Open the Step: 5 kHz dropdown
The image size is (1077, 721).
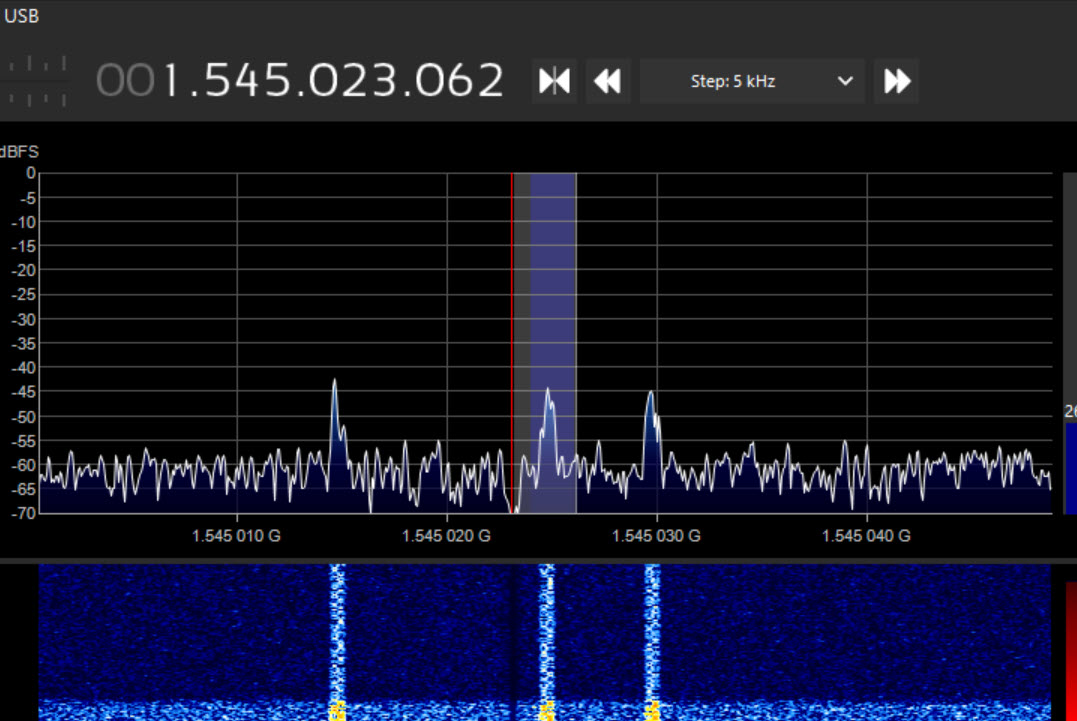(x=752, y=81)
